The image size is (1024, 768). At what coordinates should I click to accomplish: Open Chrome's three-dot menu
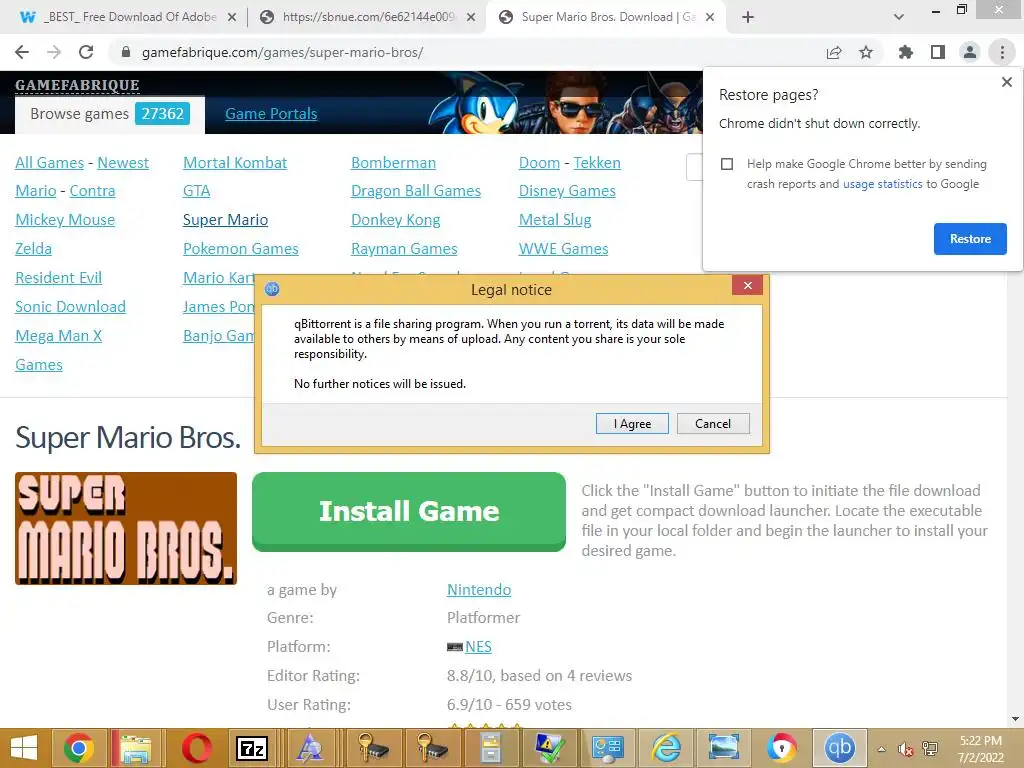pyautogui.click(x=1002, y=52)
